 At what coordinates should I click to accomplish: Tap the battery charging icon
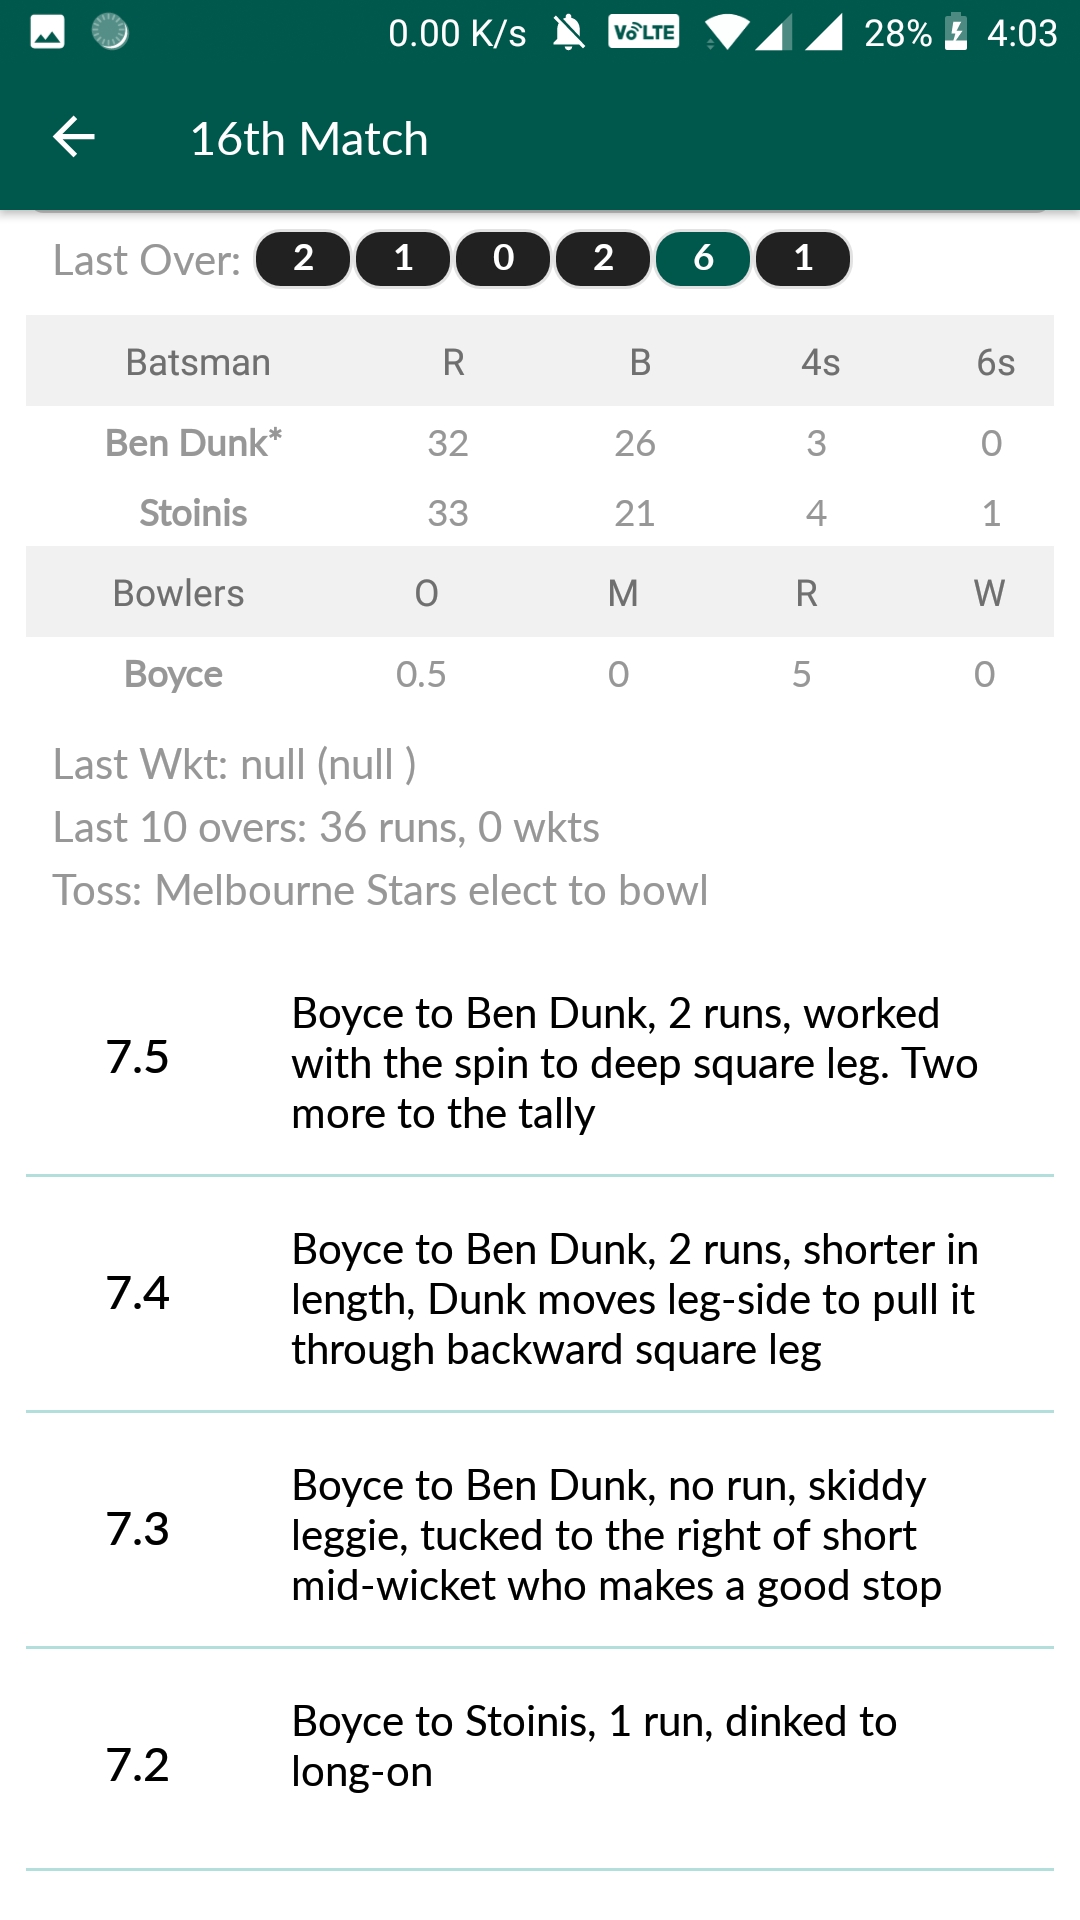pyautogui.click(x=957, y=31)
